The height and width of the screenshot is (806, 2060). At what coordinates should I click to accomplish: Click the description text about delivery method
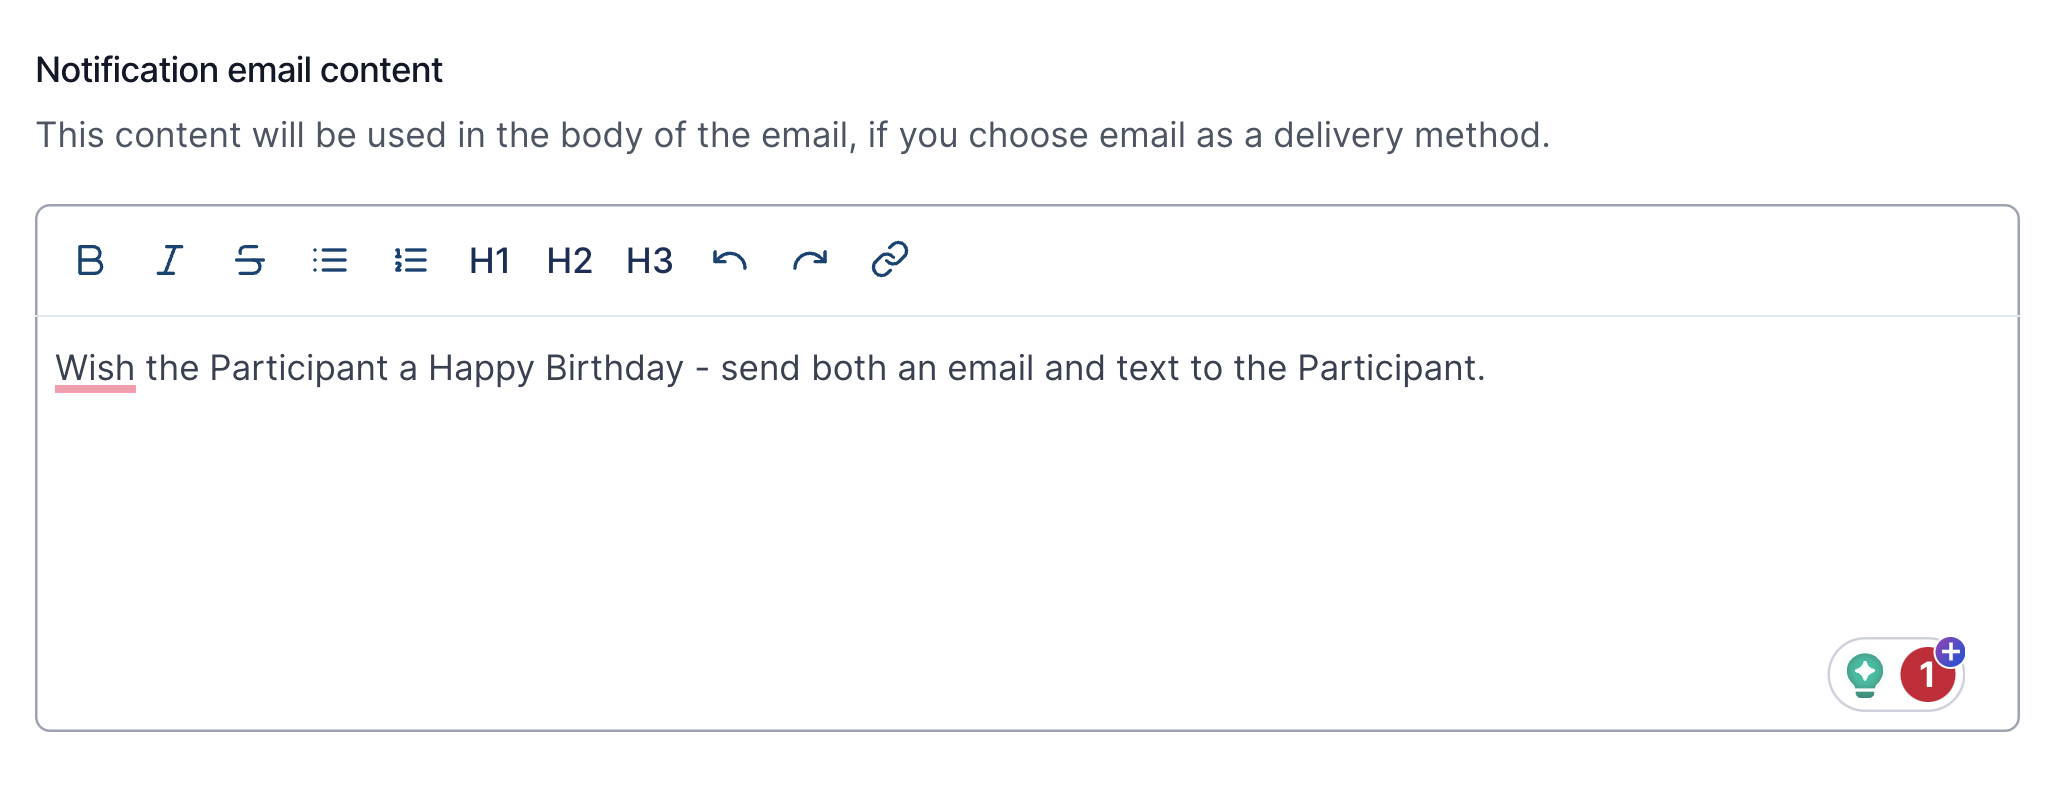(792, 135)
